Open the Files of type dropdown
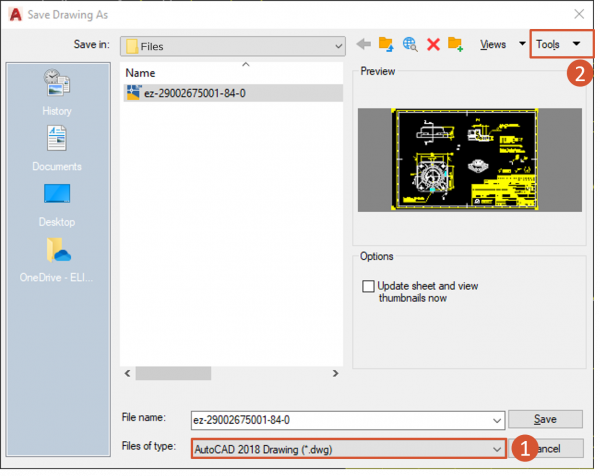Viewport: 600px width, 476px height. 349,449
